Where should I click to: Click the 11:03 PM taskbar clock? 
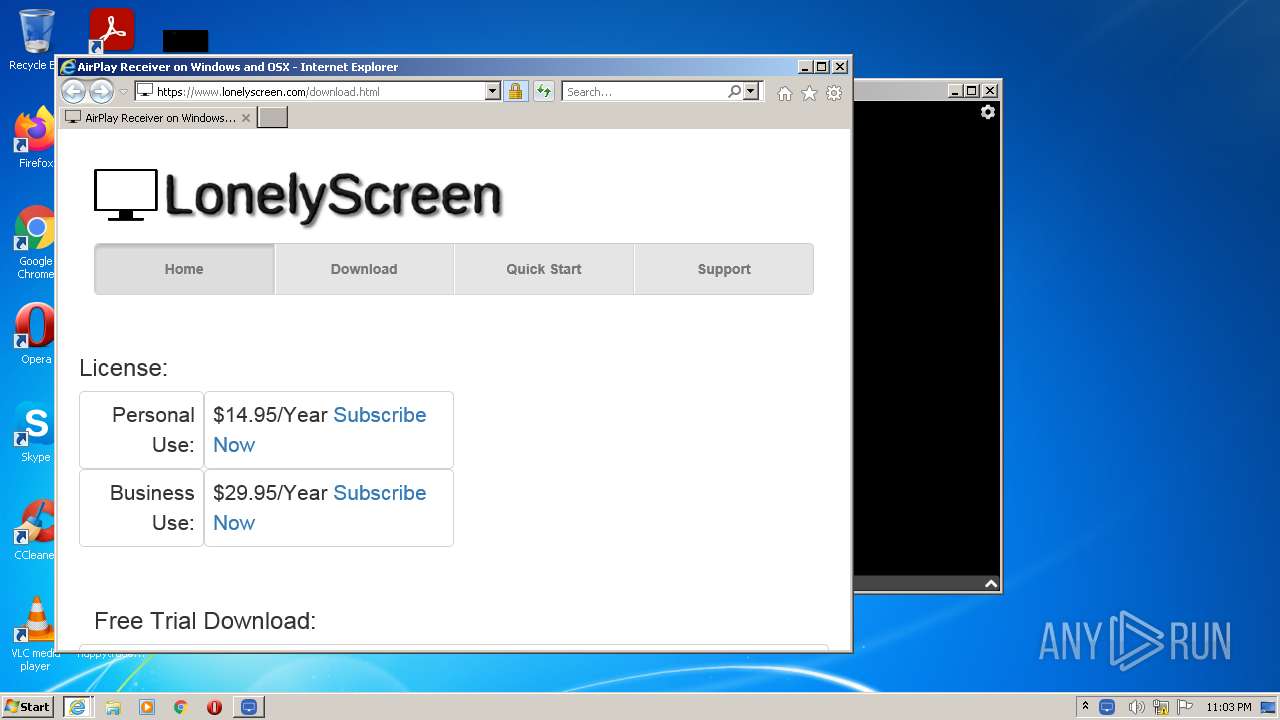(1229, 707)
